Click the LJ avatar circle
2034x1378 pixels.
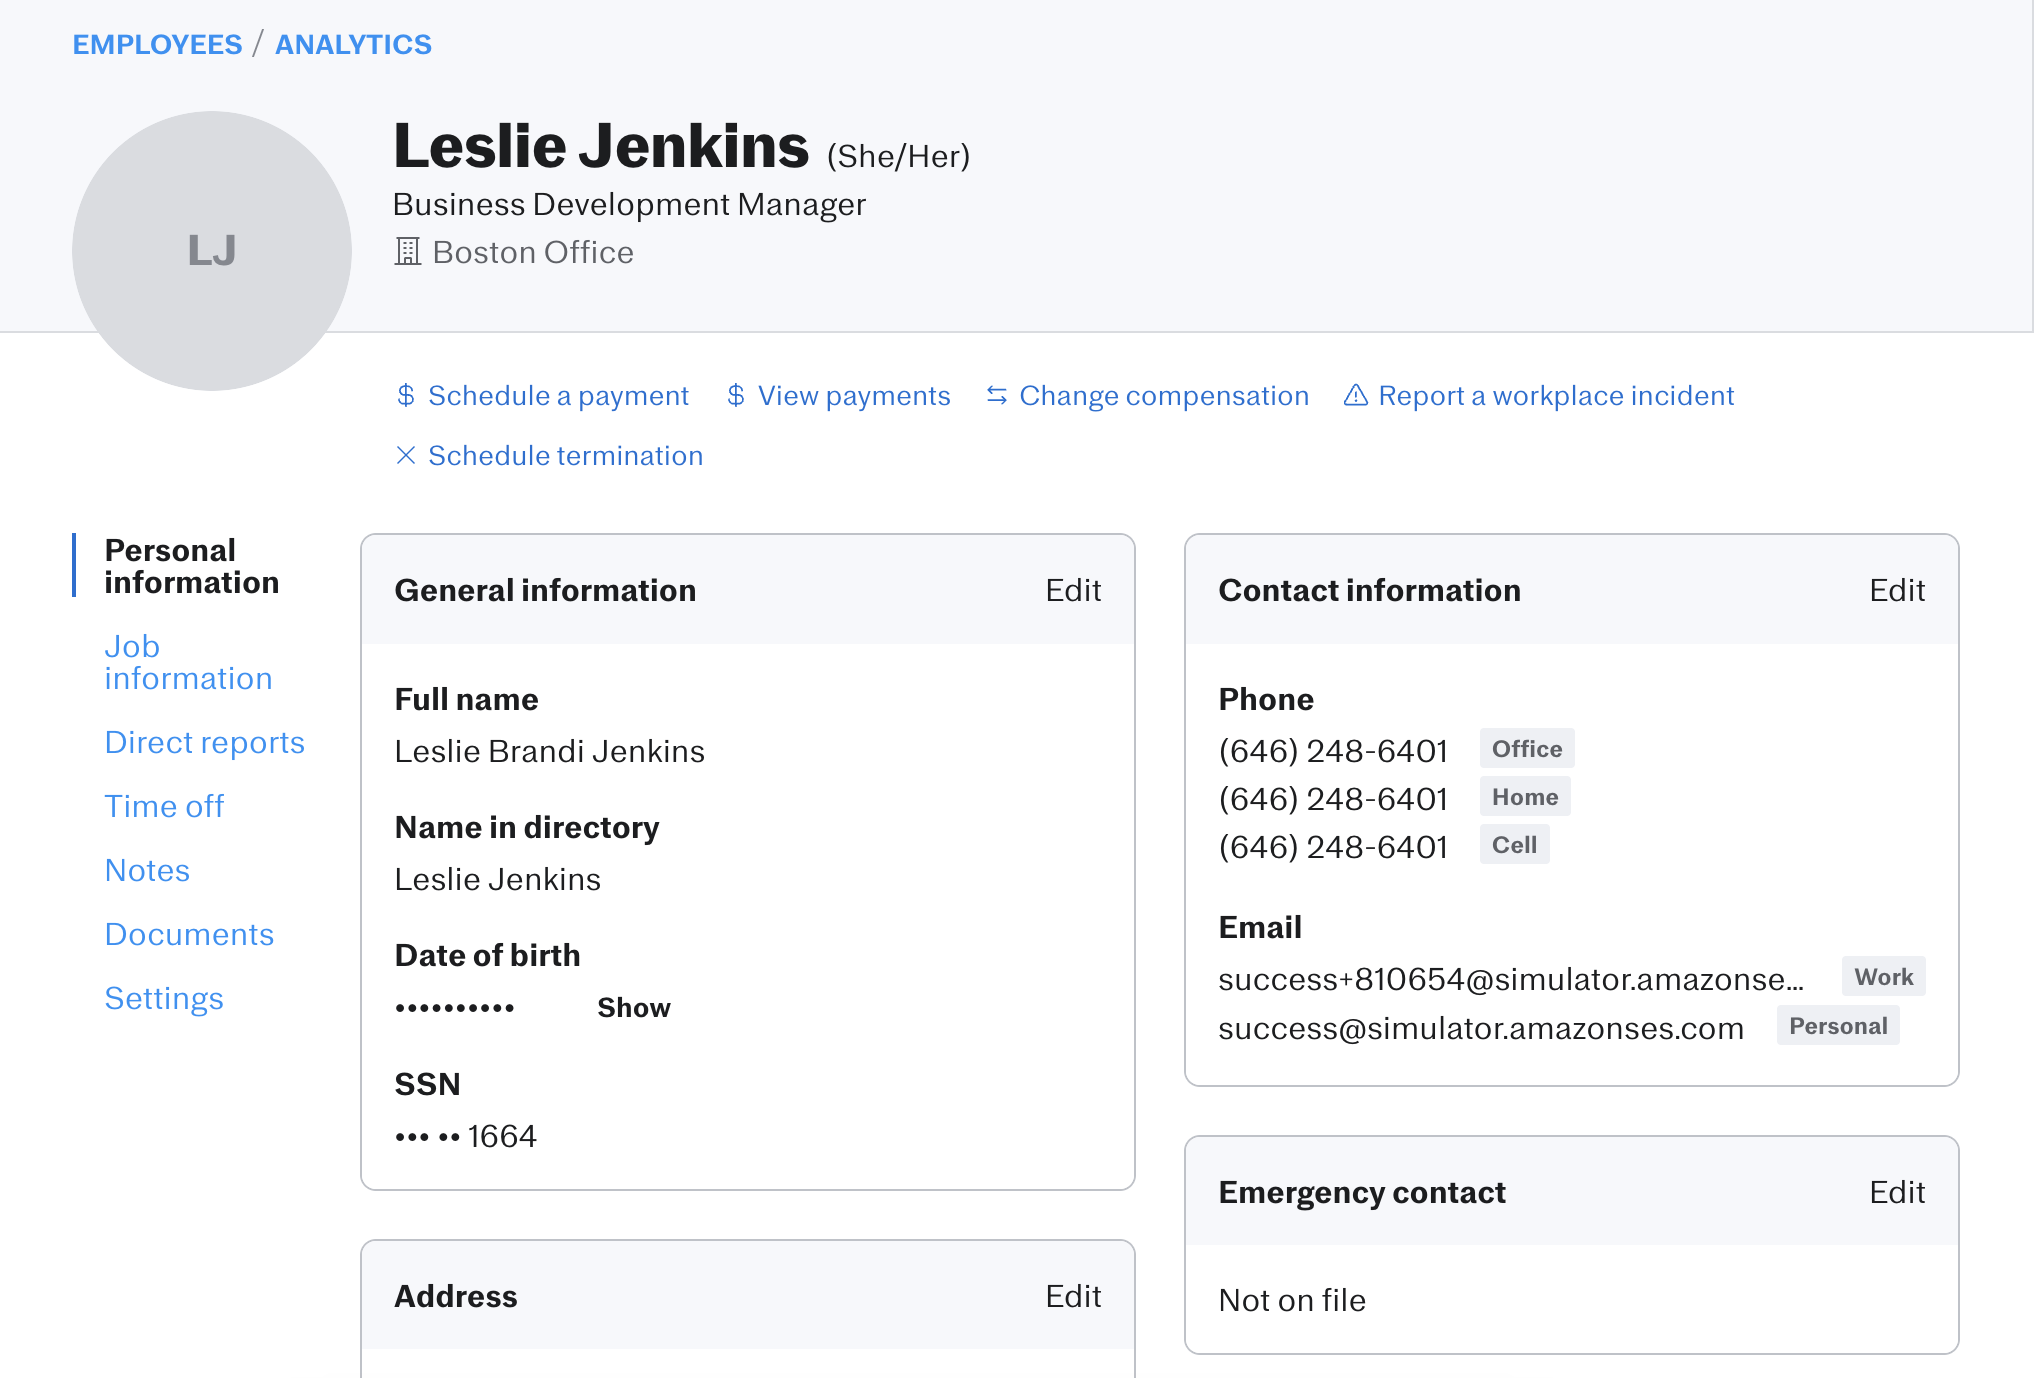[212, 251]
